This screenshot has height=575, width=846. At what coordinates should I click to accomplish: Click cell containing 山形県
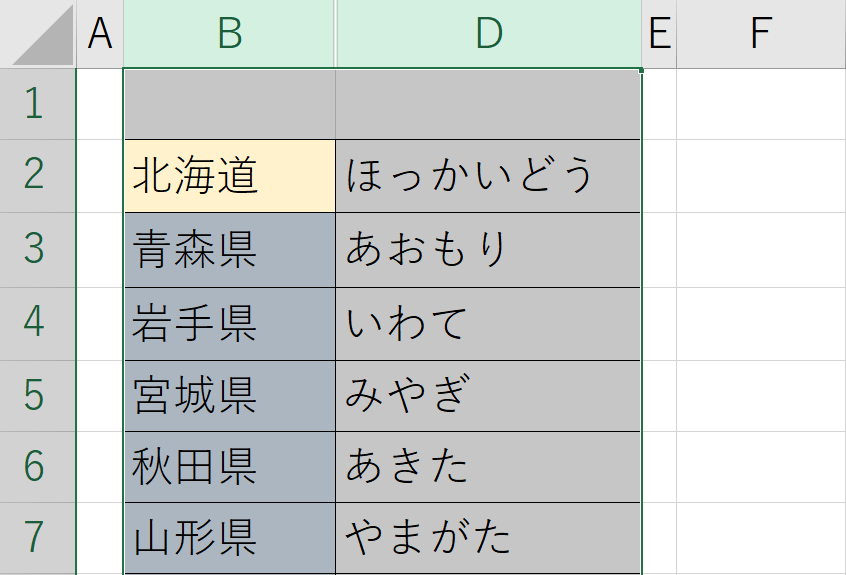pyautogui.click(x=230, y=538)
